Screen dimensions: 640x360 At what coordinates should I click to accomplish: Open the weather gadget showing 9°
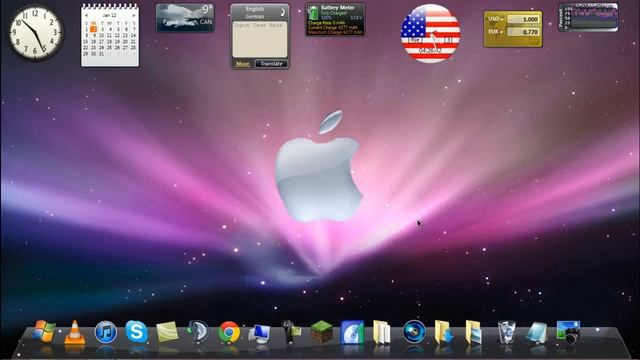pyautogui.click(x=185, y=18)
